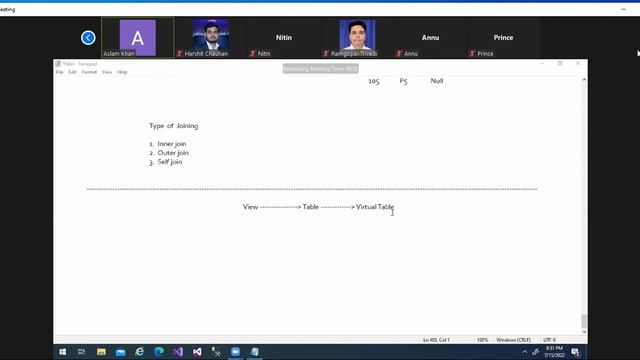The image size is (640, 360).
Task: Click 'Windows (CRLF)' in status bar
Action: point(513,340)
